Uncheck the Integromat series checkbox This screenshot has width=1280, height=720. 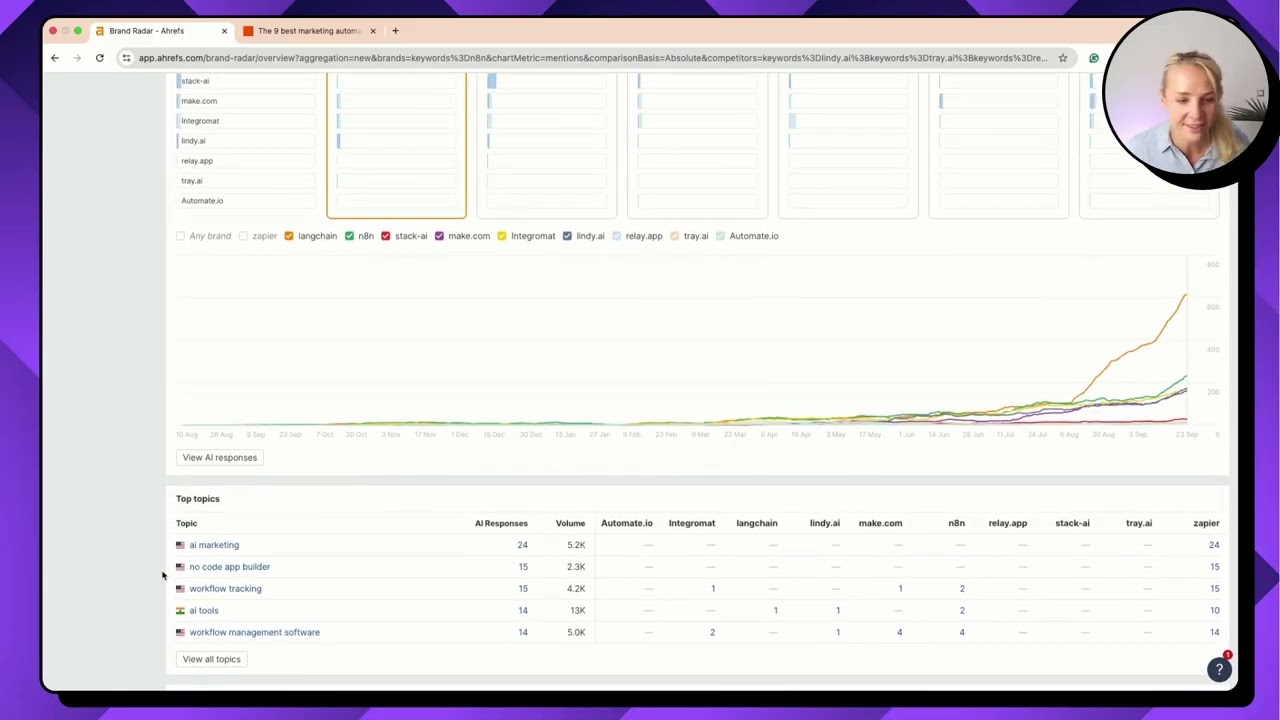[x=501, y=236]
